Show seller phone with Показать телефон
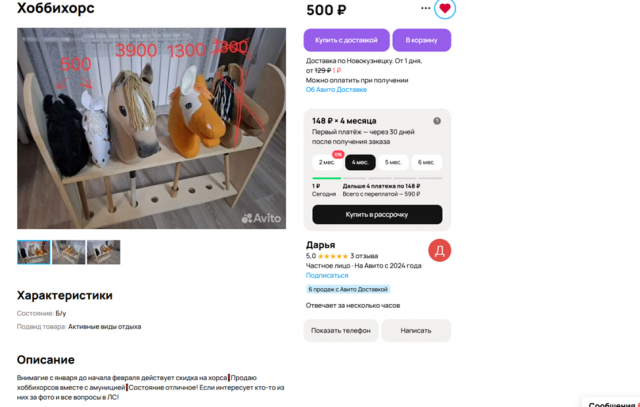The image size is (640, 407). (341, 330)
